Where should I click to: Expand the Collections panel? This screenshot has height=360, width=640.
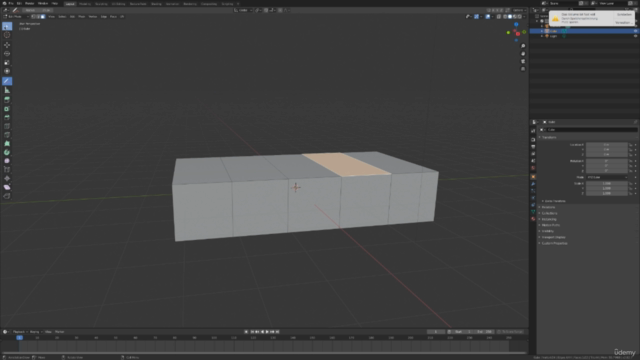[548, 213]
